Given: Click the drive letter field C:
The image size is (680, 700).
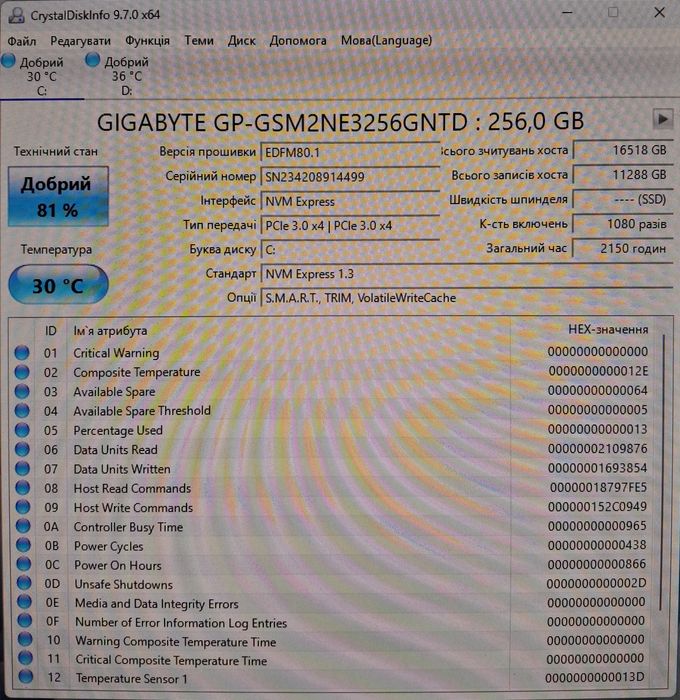Looking at the screenshot, I should point(350,250).
